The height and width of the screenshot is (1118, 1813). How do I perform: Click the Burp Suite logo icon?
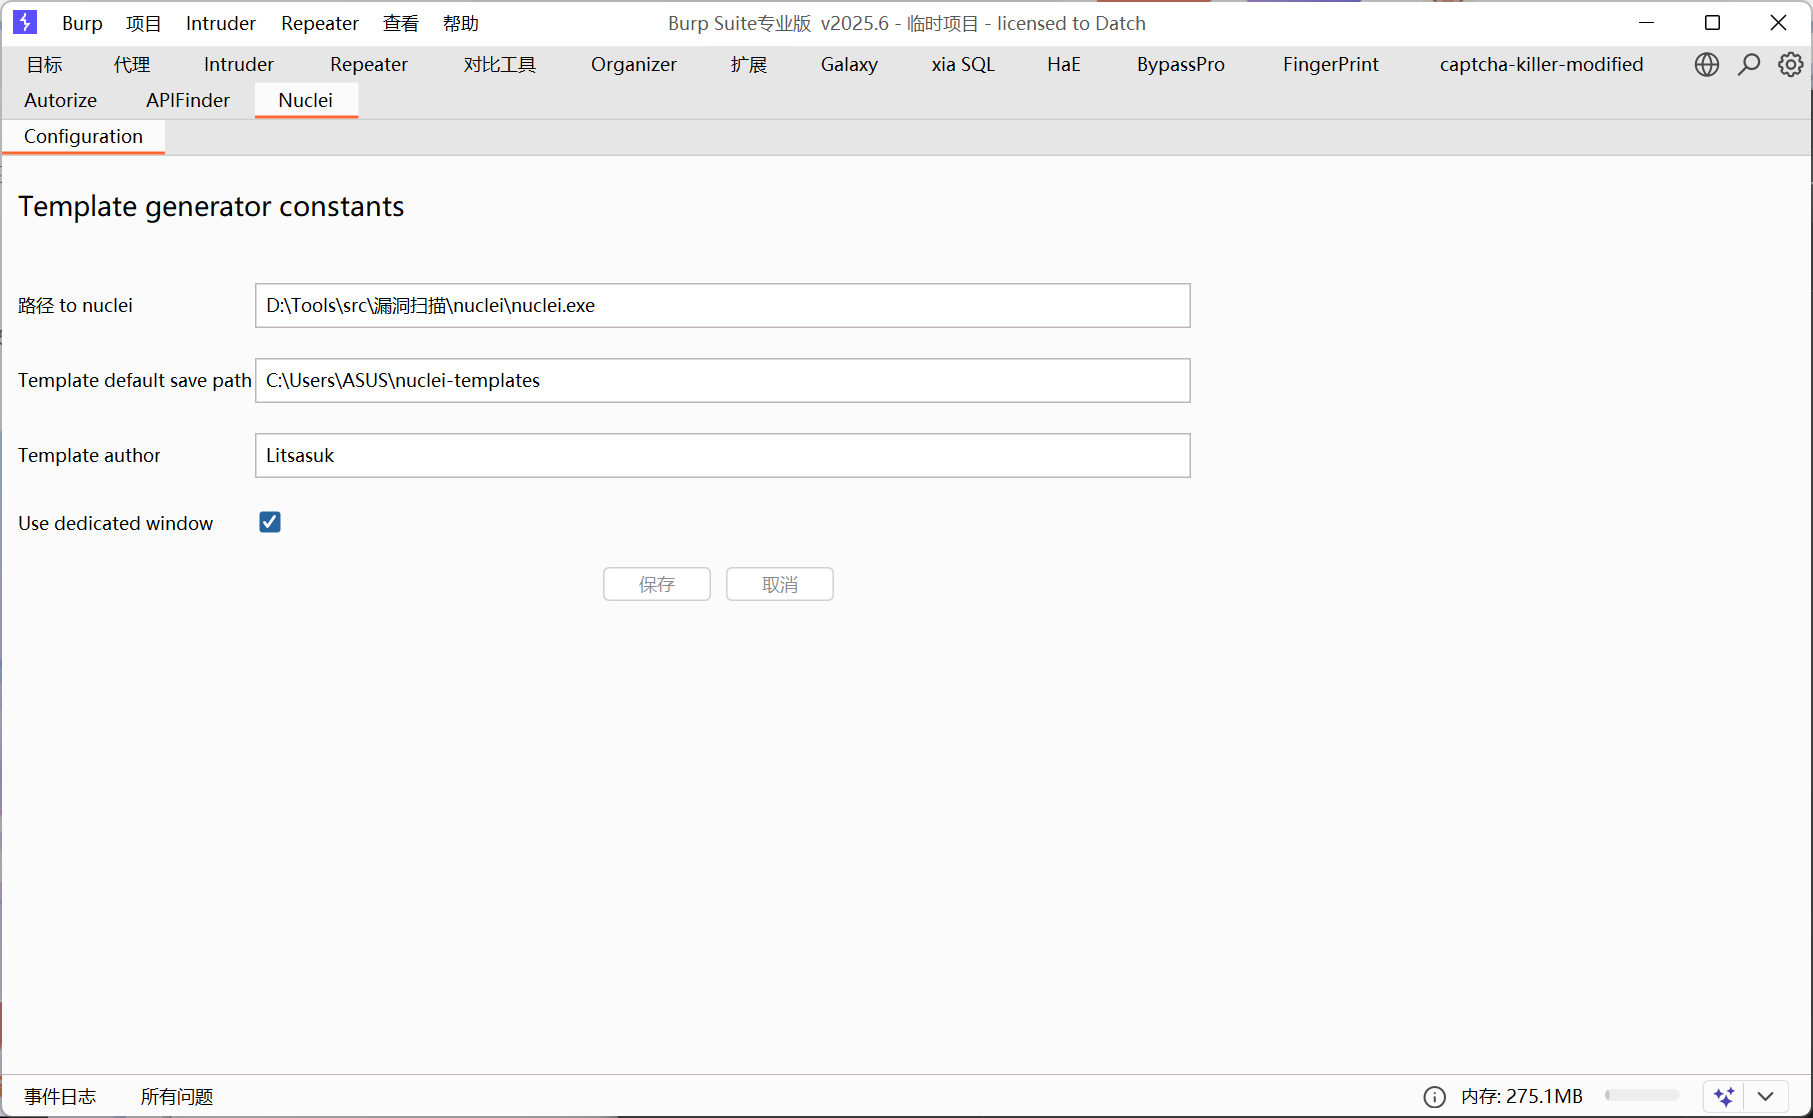pyautogui.click(x=25, y=22)
